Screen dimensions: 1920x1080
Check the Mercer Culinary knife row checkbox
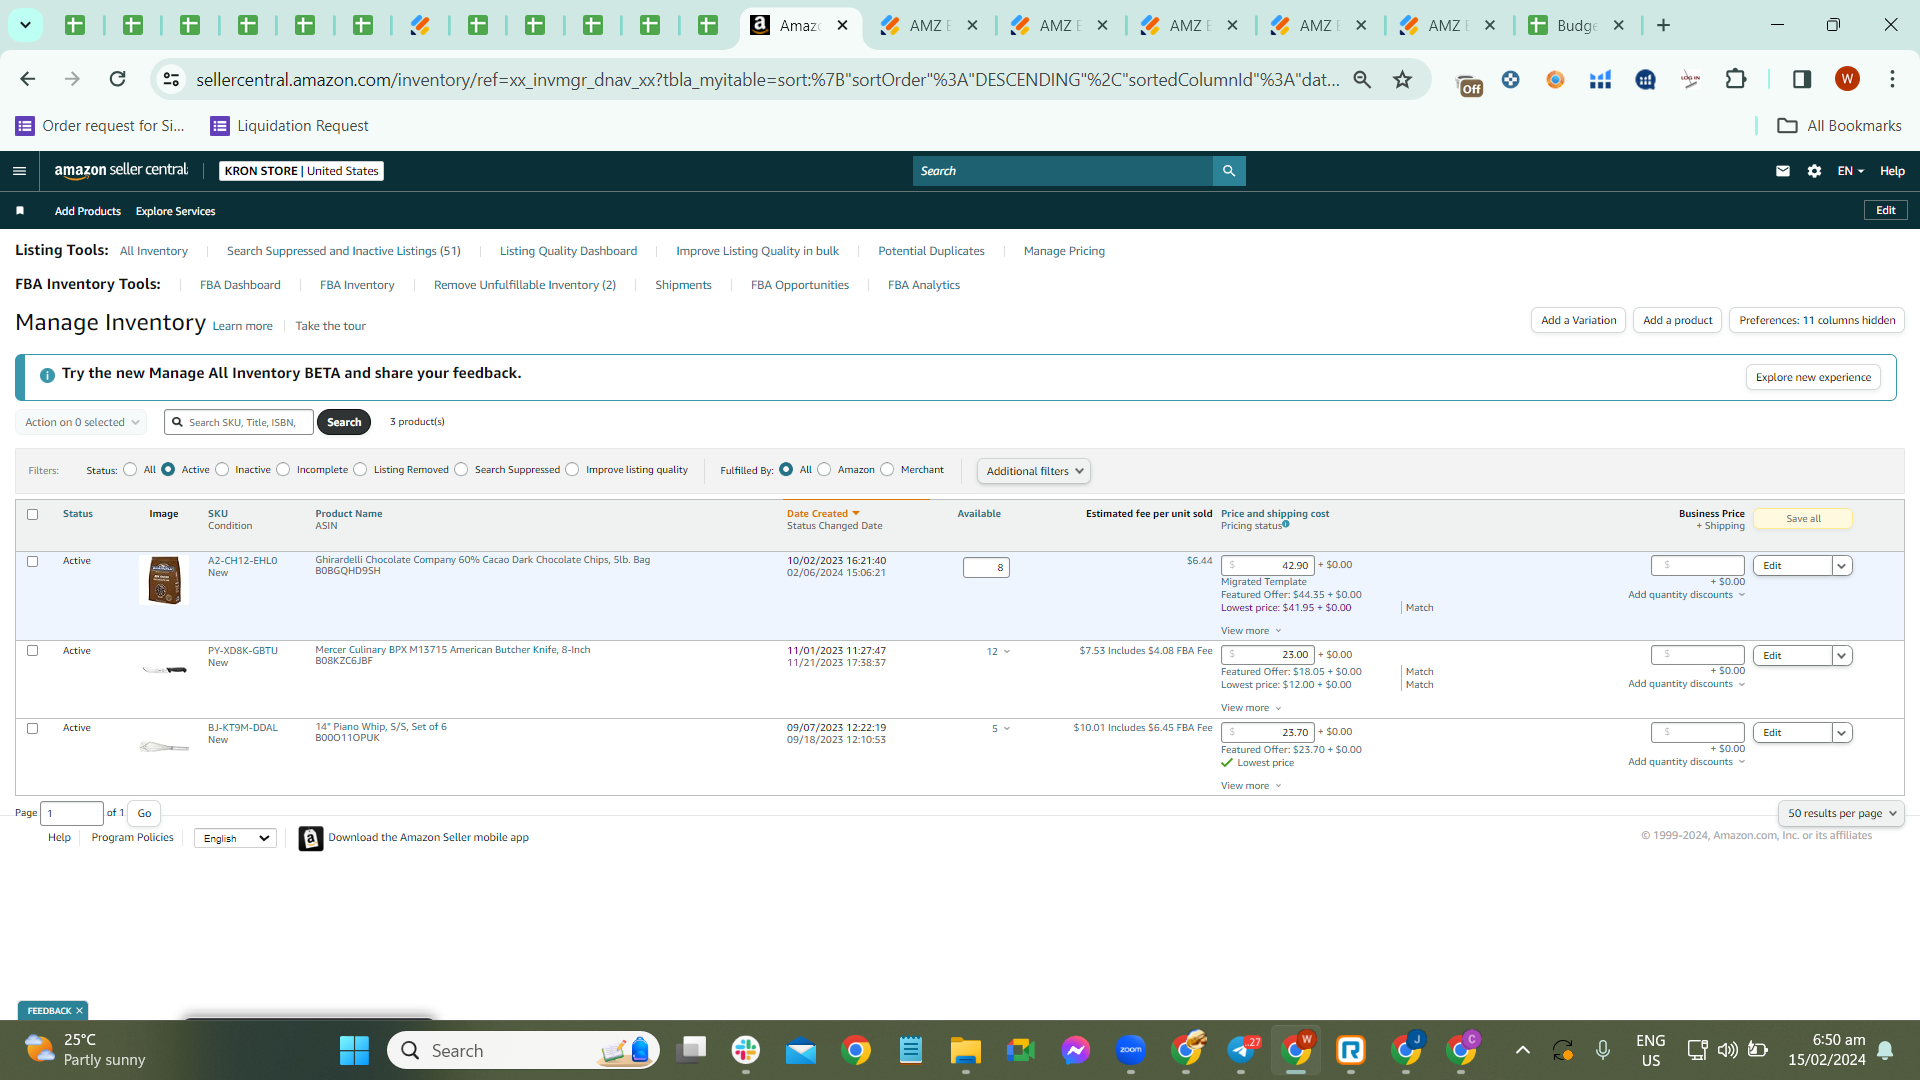click(32, 650)
